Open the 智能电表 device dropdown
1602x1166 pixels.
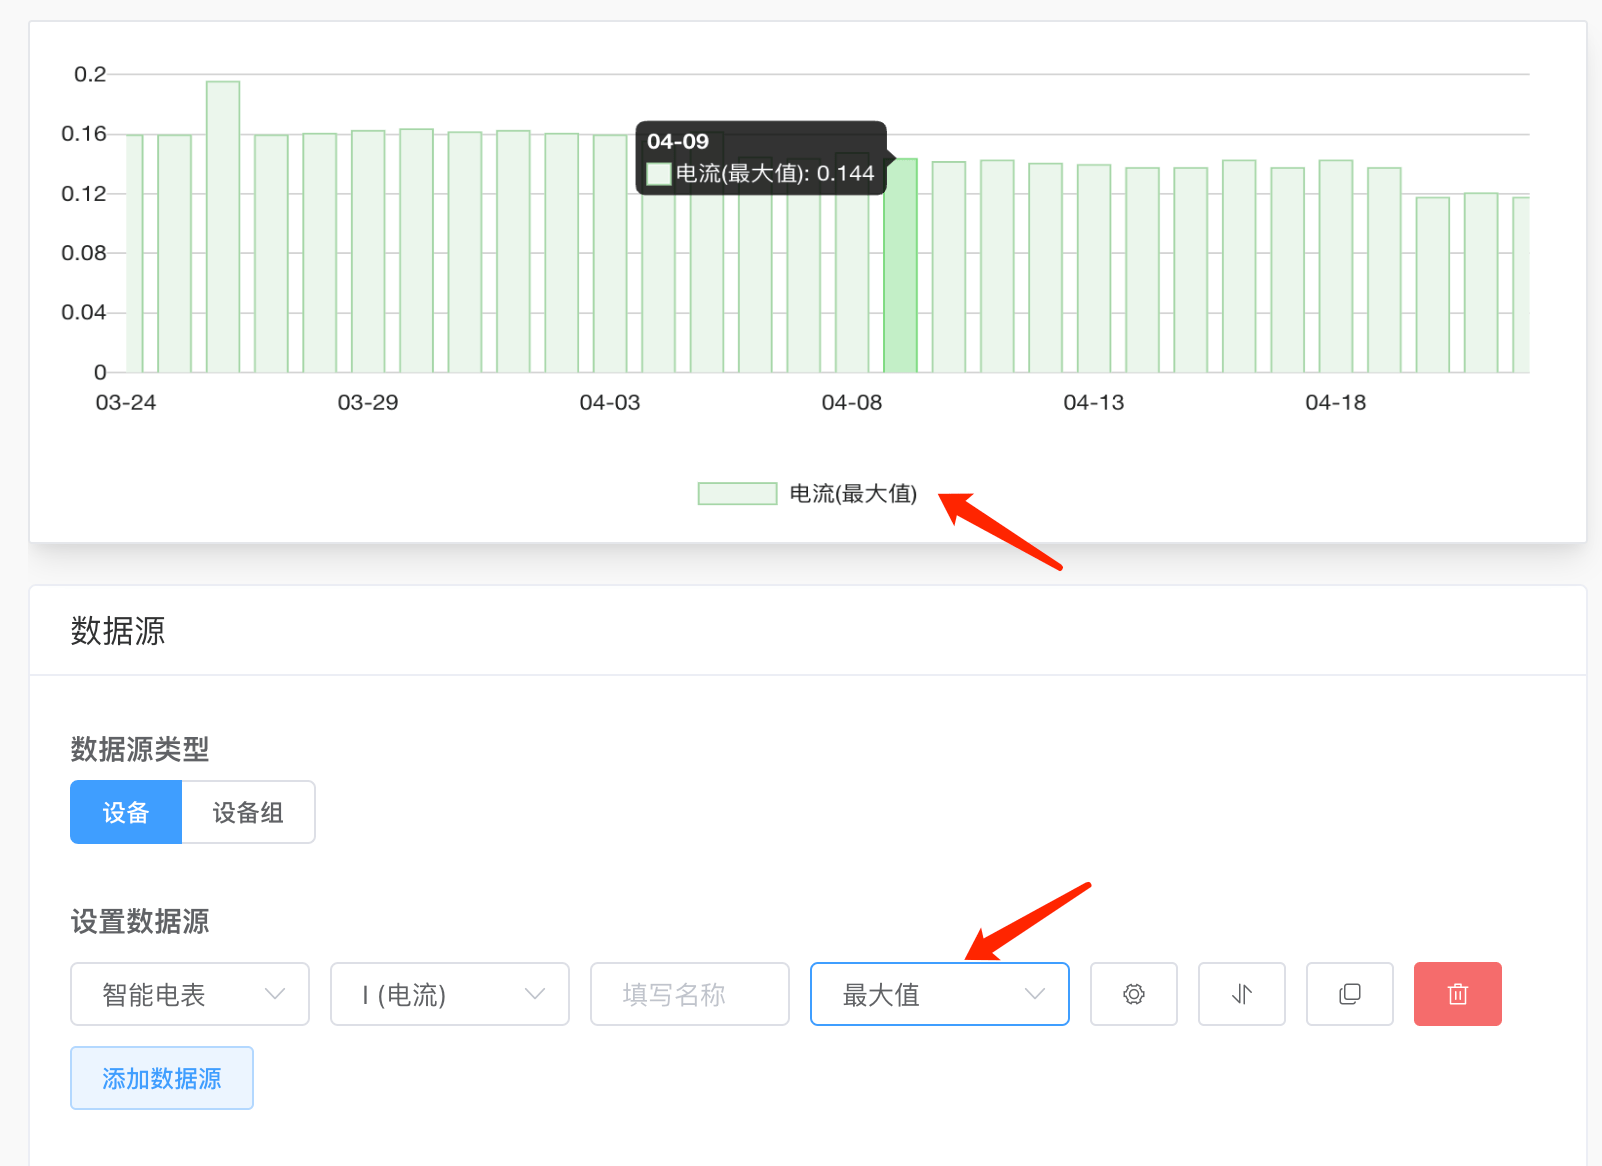(x=190, y=994)
